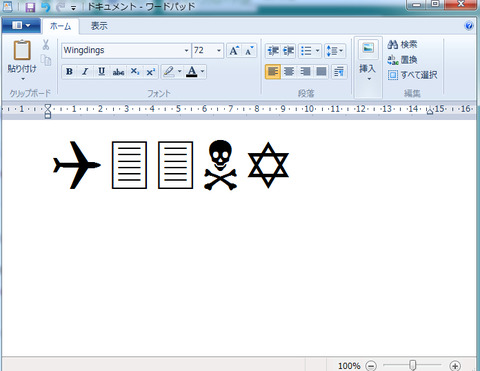Open the Paste dropdown arrow
Image resolution: width=480 pixels, height=371 pixels.
point(23,79)
